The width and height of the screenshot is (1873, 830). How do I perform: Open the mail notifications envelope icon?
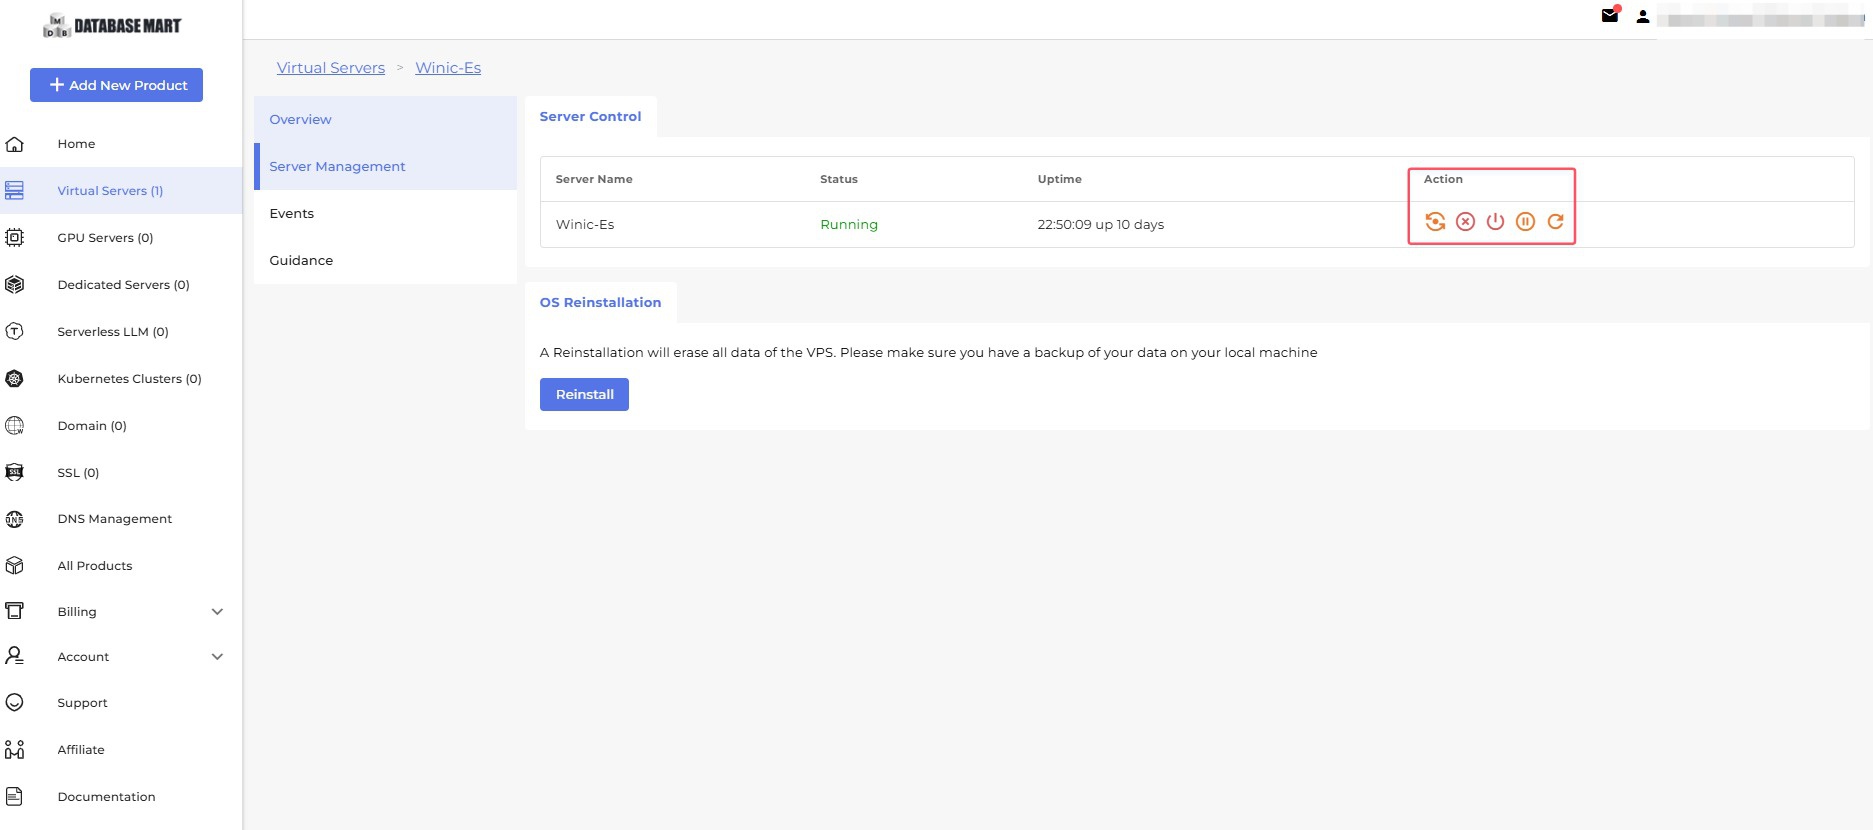pos(1610,15)
